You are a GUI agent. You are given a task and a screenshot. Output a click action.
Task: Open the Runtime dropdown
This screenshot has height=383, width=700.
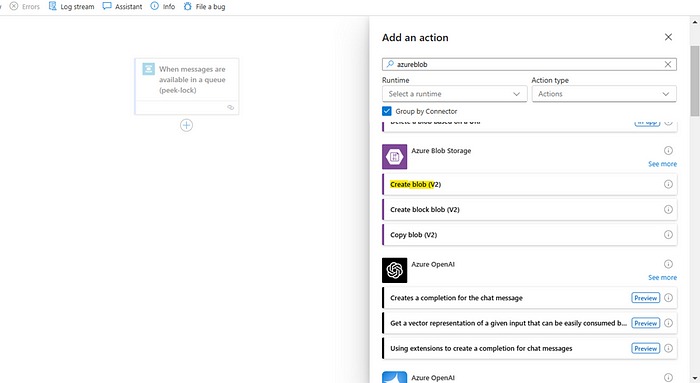[454, 94]
